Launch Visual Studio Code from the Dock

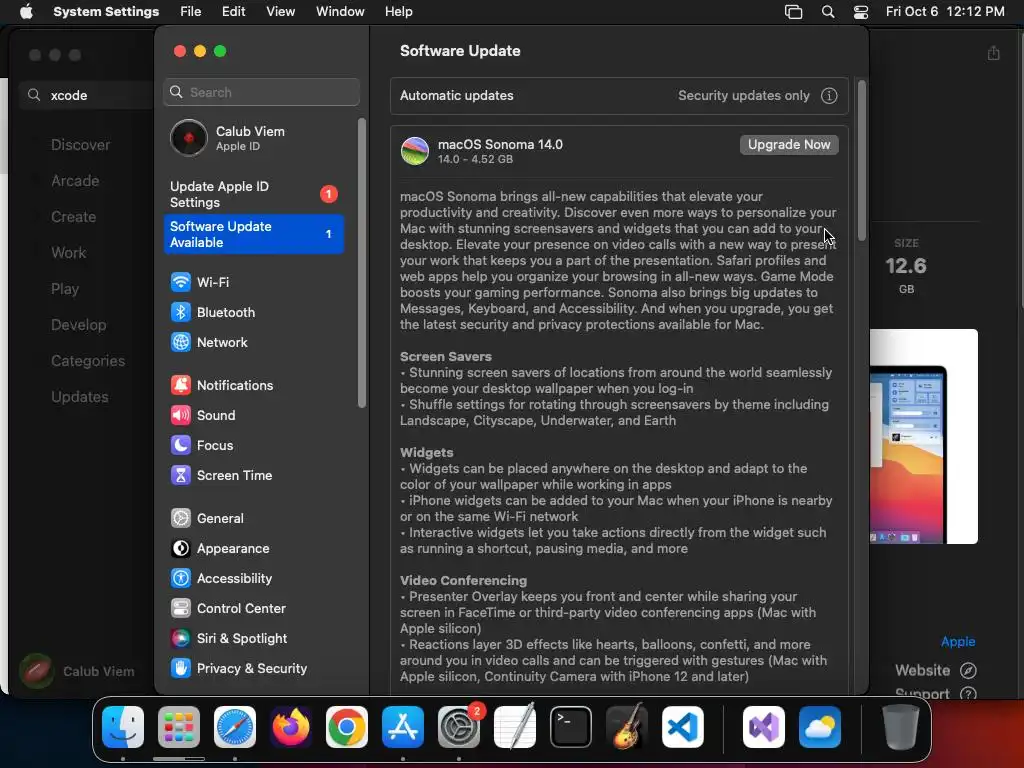point(682,727)
